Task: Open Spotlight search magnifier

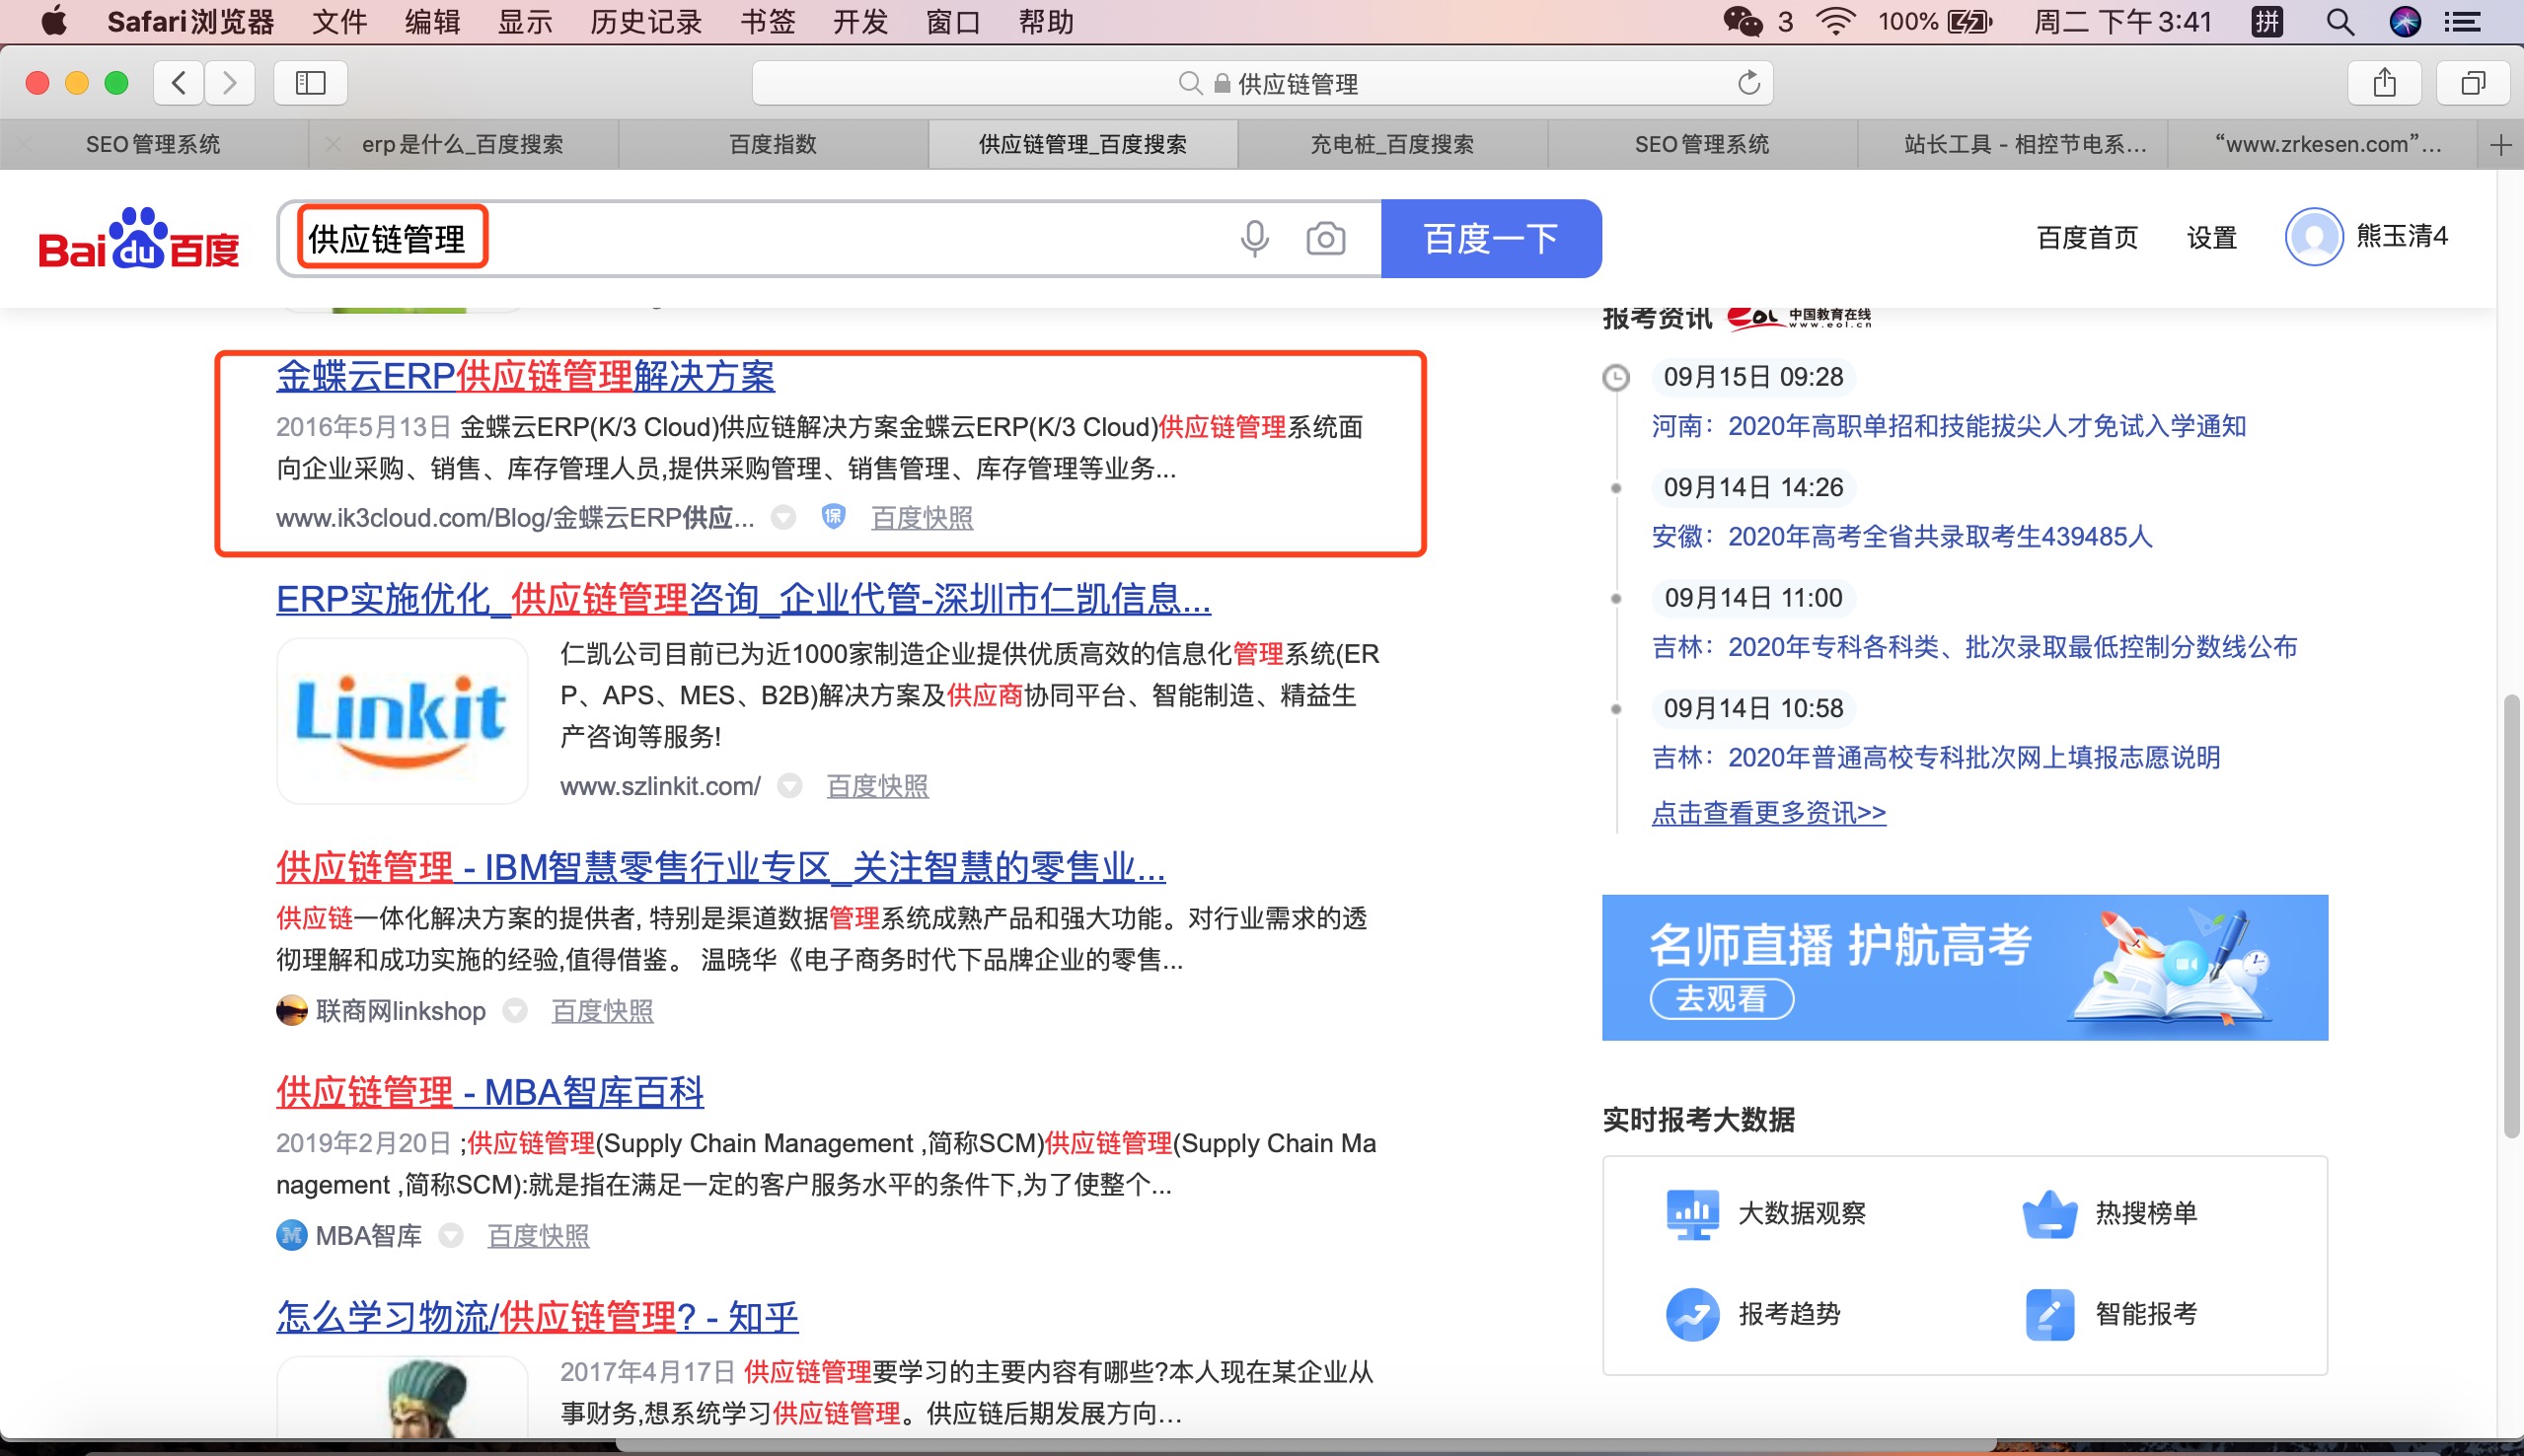Action: click(x=2340, y=22)
